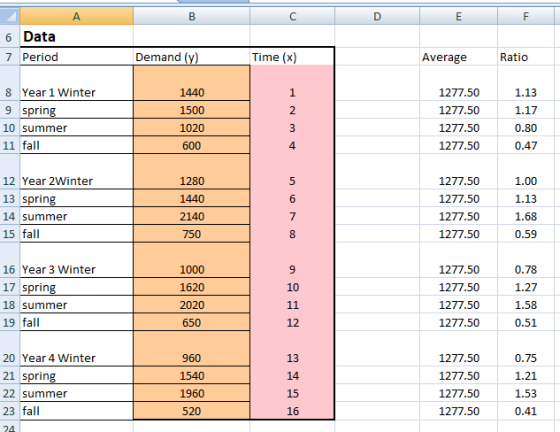Select the 'fall' cell in row 23
Image resolution: width=560 pixels, height=432 pixels.
pyautogui.click(x=76, y=411)
